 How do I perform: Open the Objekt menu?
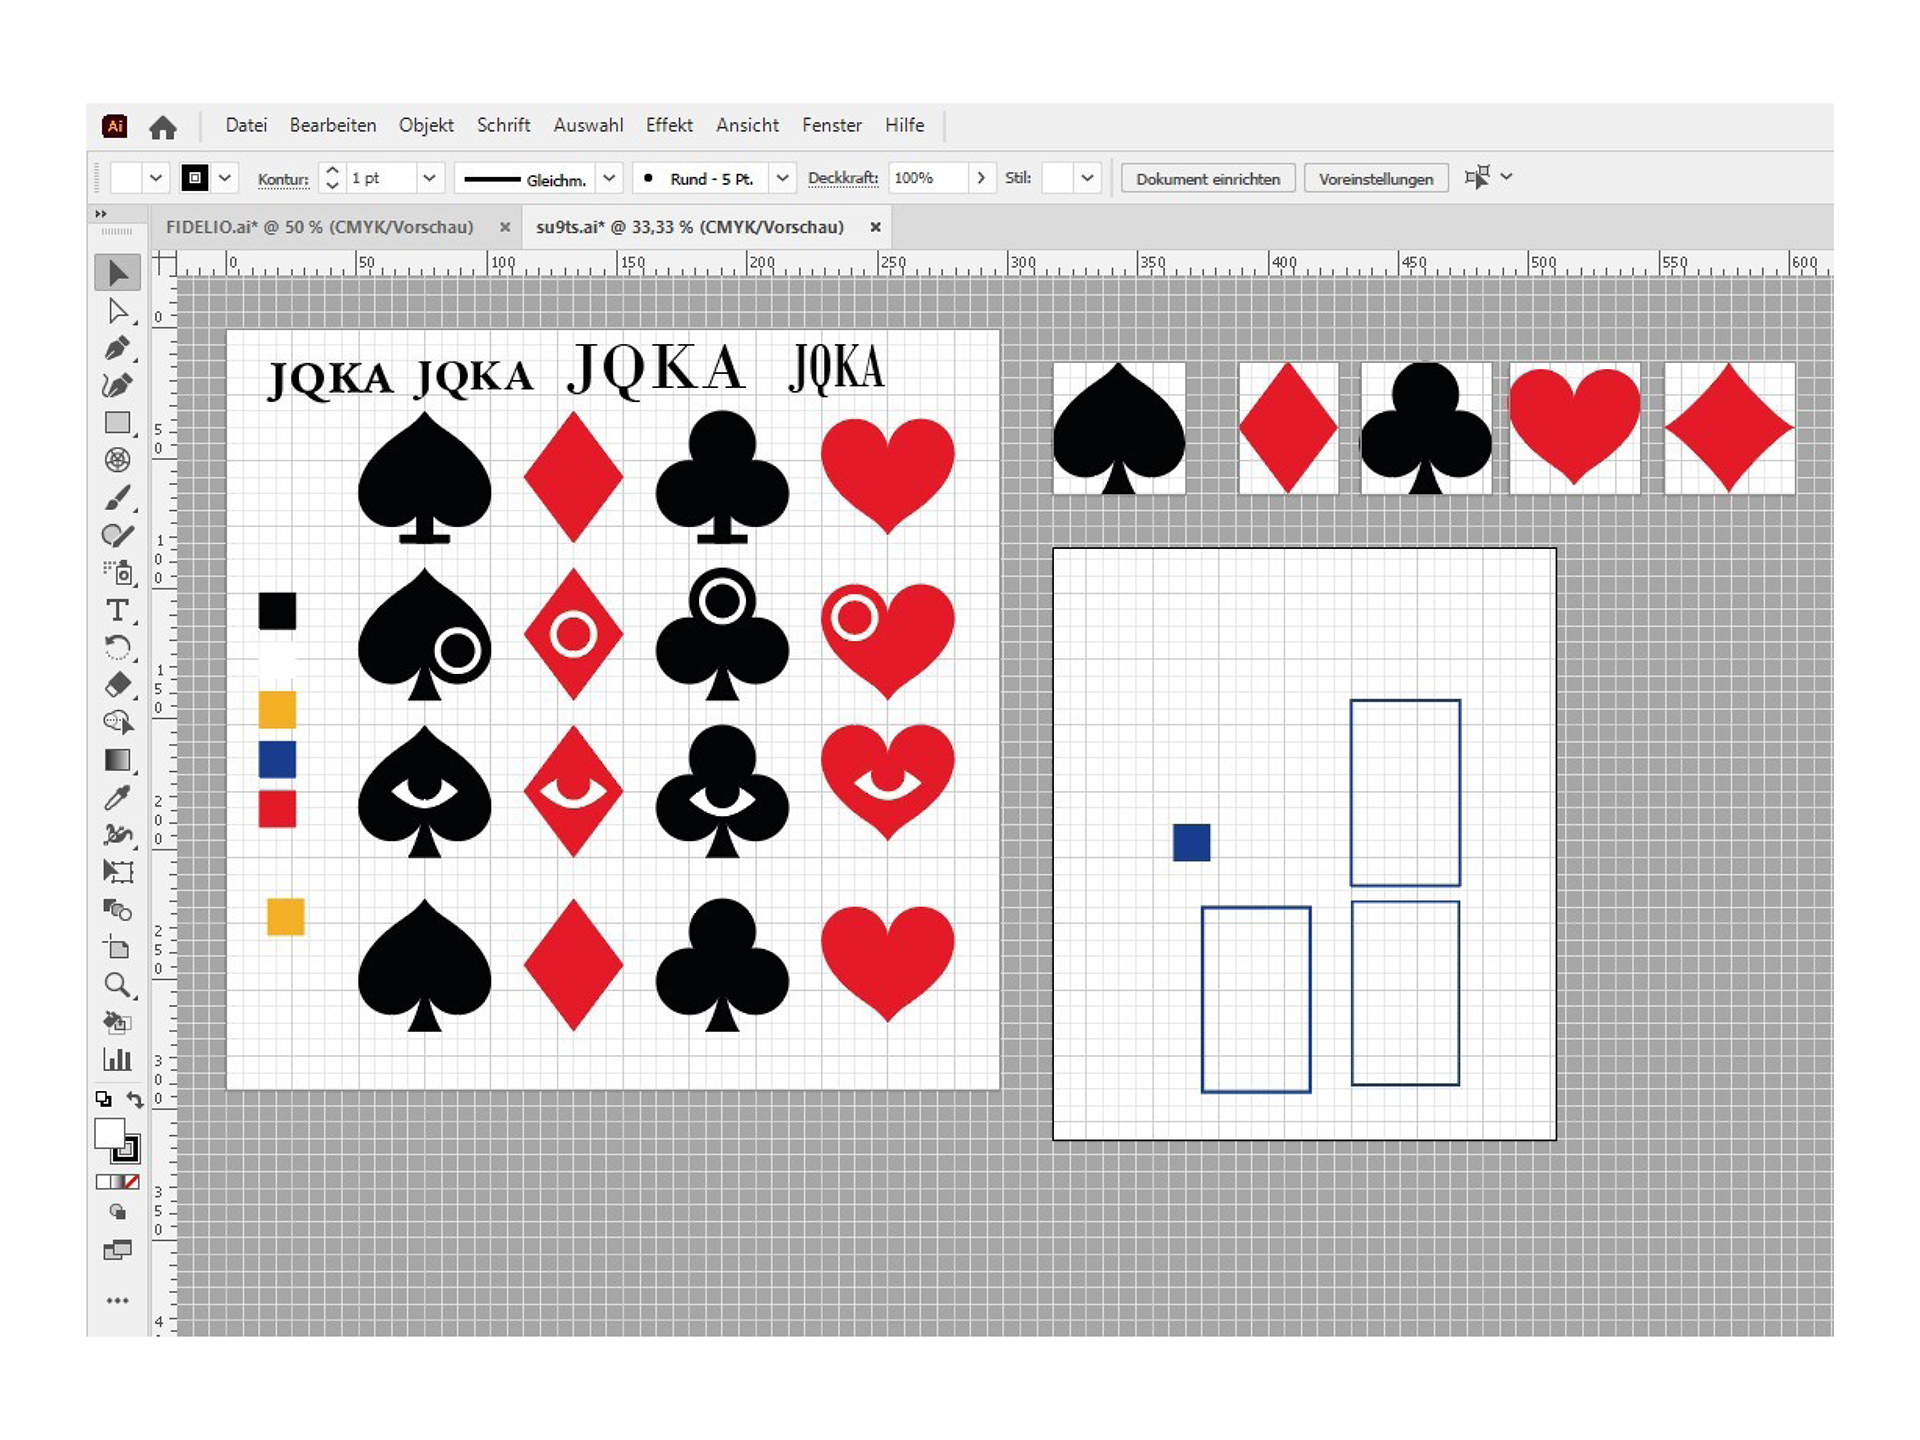click(426, 125)
